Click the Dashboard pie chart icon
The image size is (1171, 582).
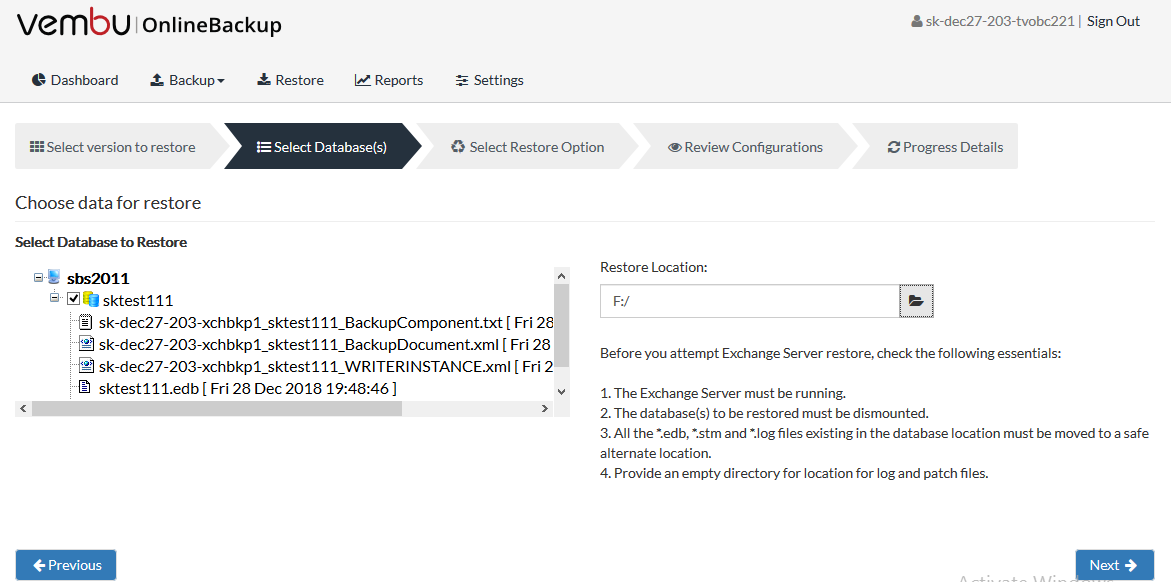39,80
